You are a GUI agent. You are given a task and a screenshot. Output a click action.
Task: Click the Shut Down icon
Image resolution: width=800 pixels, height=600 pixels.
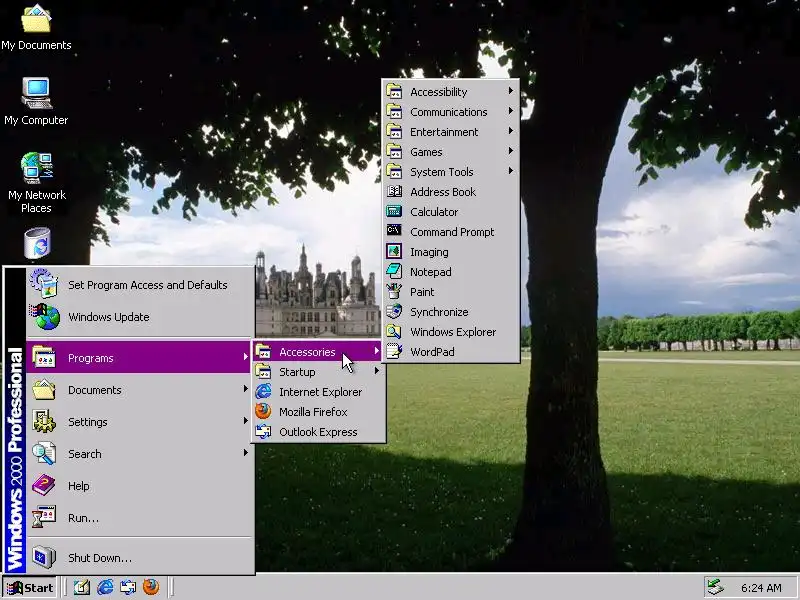pyautogui.click(x=44, y=557)
